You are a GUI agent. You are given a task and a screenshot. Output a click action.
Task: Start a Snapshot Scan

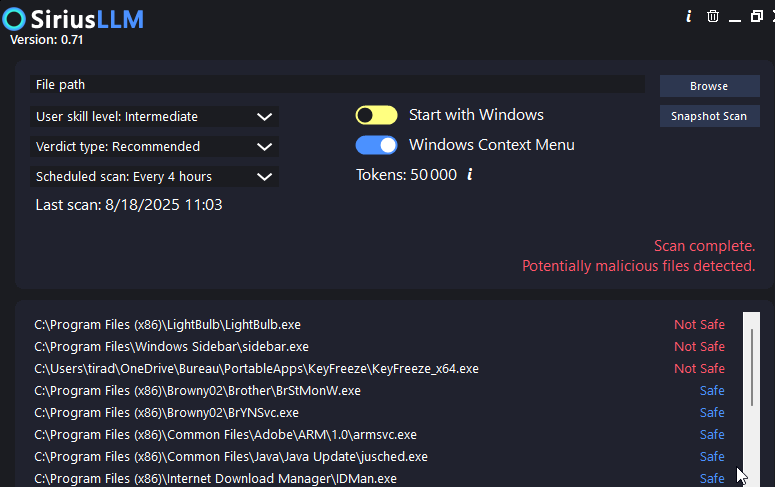pos(709,116)
